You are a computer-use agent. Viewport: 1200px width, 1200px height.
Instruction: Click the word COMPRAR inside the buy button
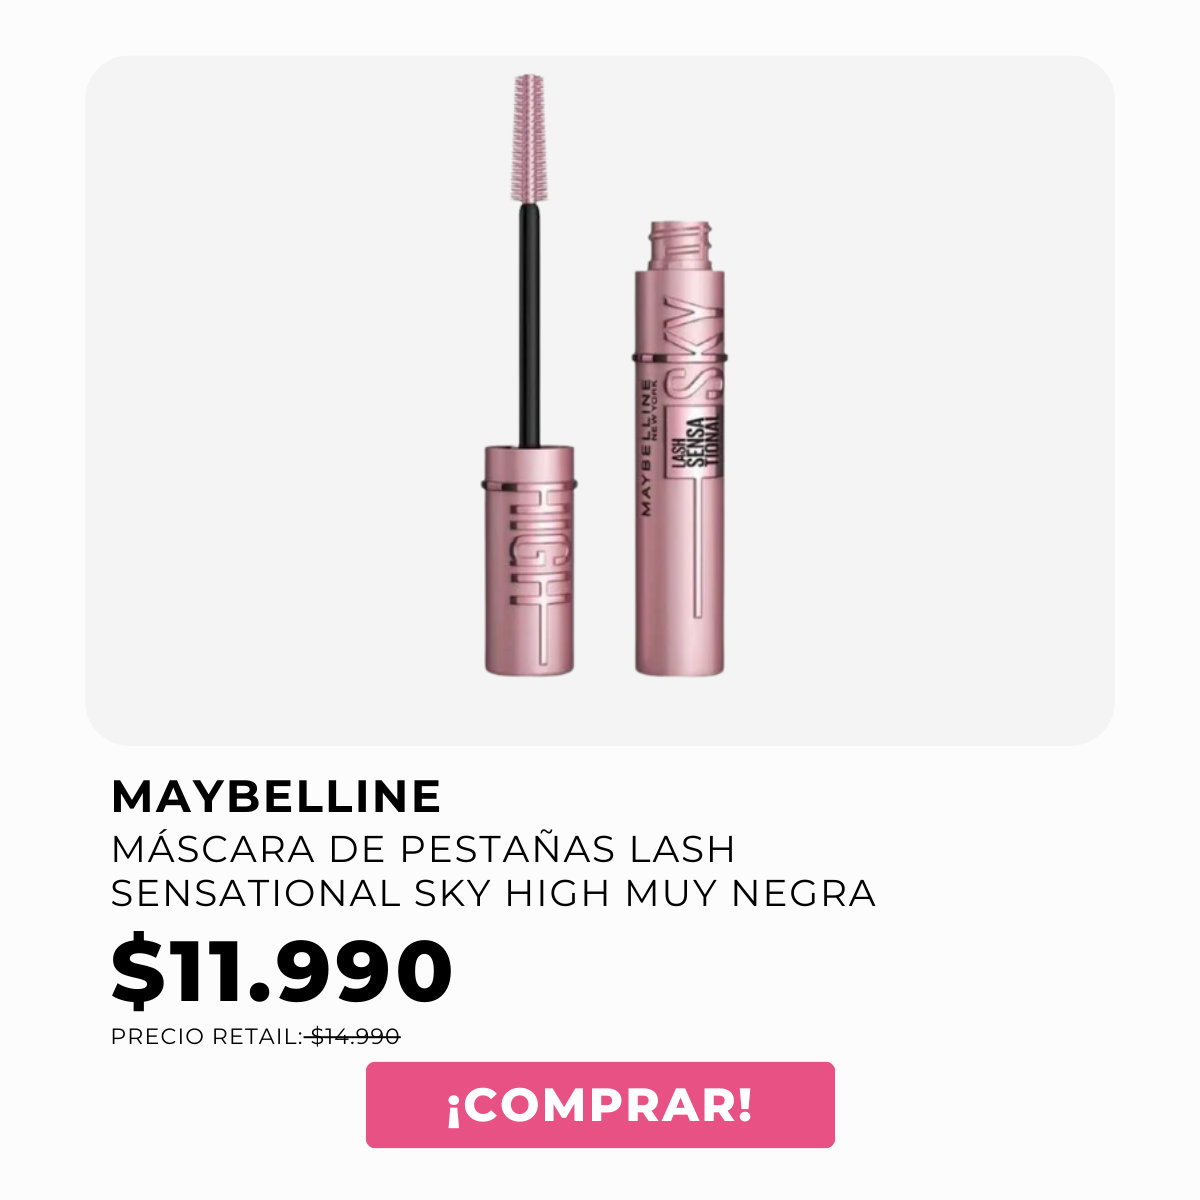pos(600,1105)
